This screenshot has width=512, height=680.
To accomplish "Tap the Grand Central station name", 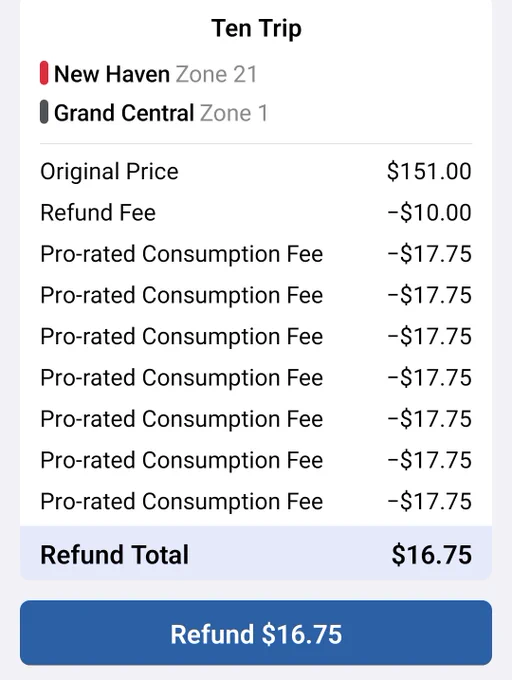I will click(124, 113).
